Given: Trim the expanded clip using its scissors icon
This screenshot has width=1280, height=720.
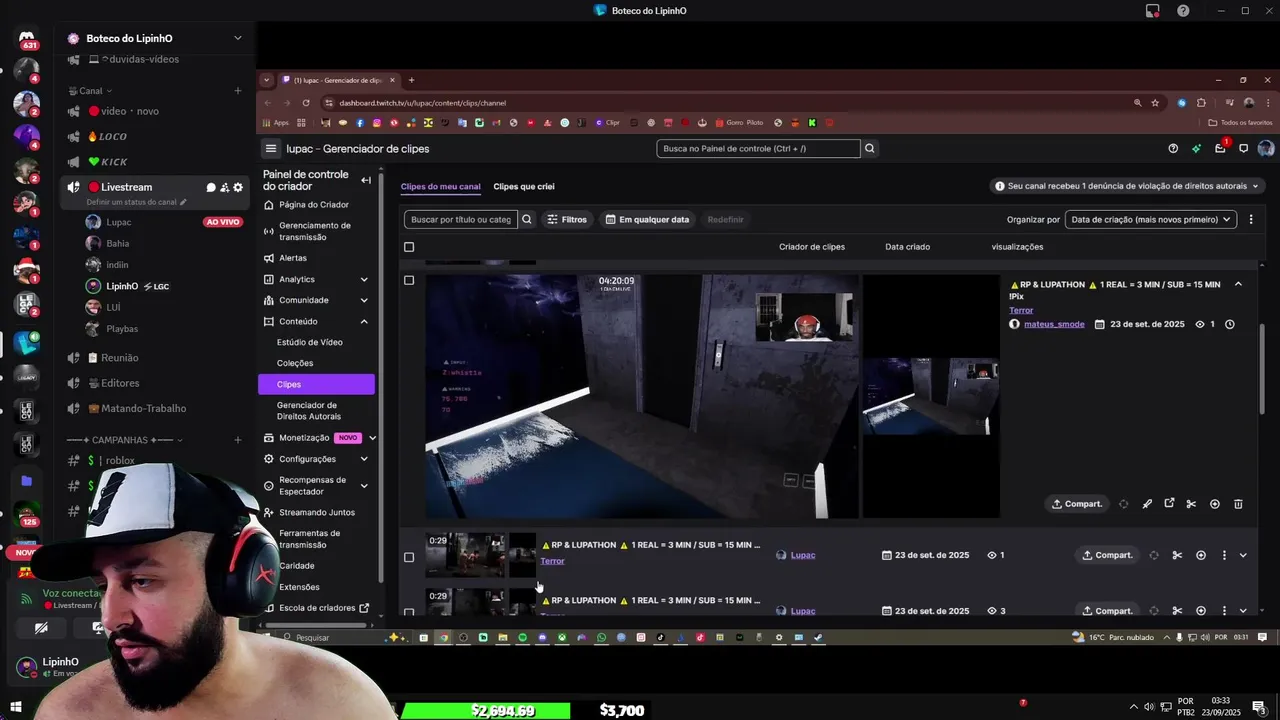Looking at the screenshot, I should [1191, 504].
